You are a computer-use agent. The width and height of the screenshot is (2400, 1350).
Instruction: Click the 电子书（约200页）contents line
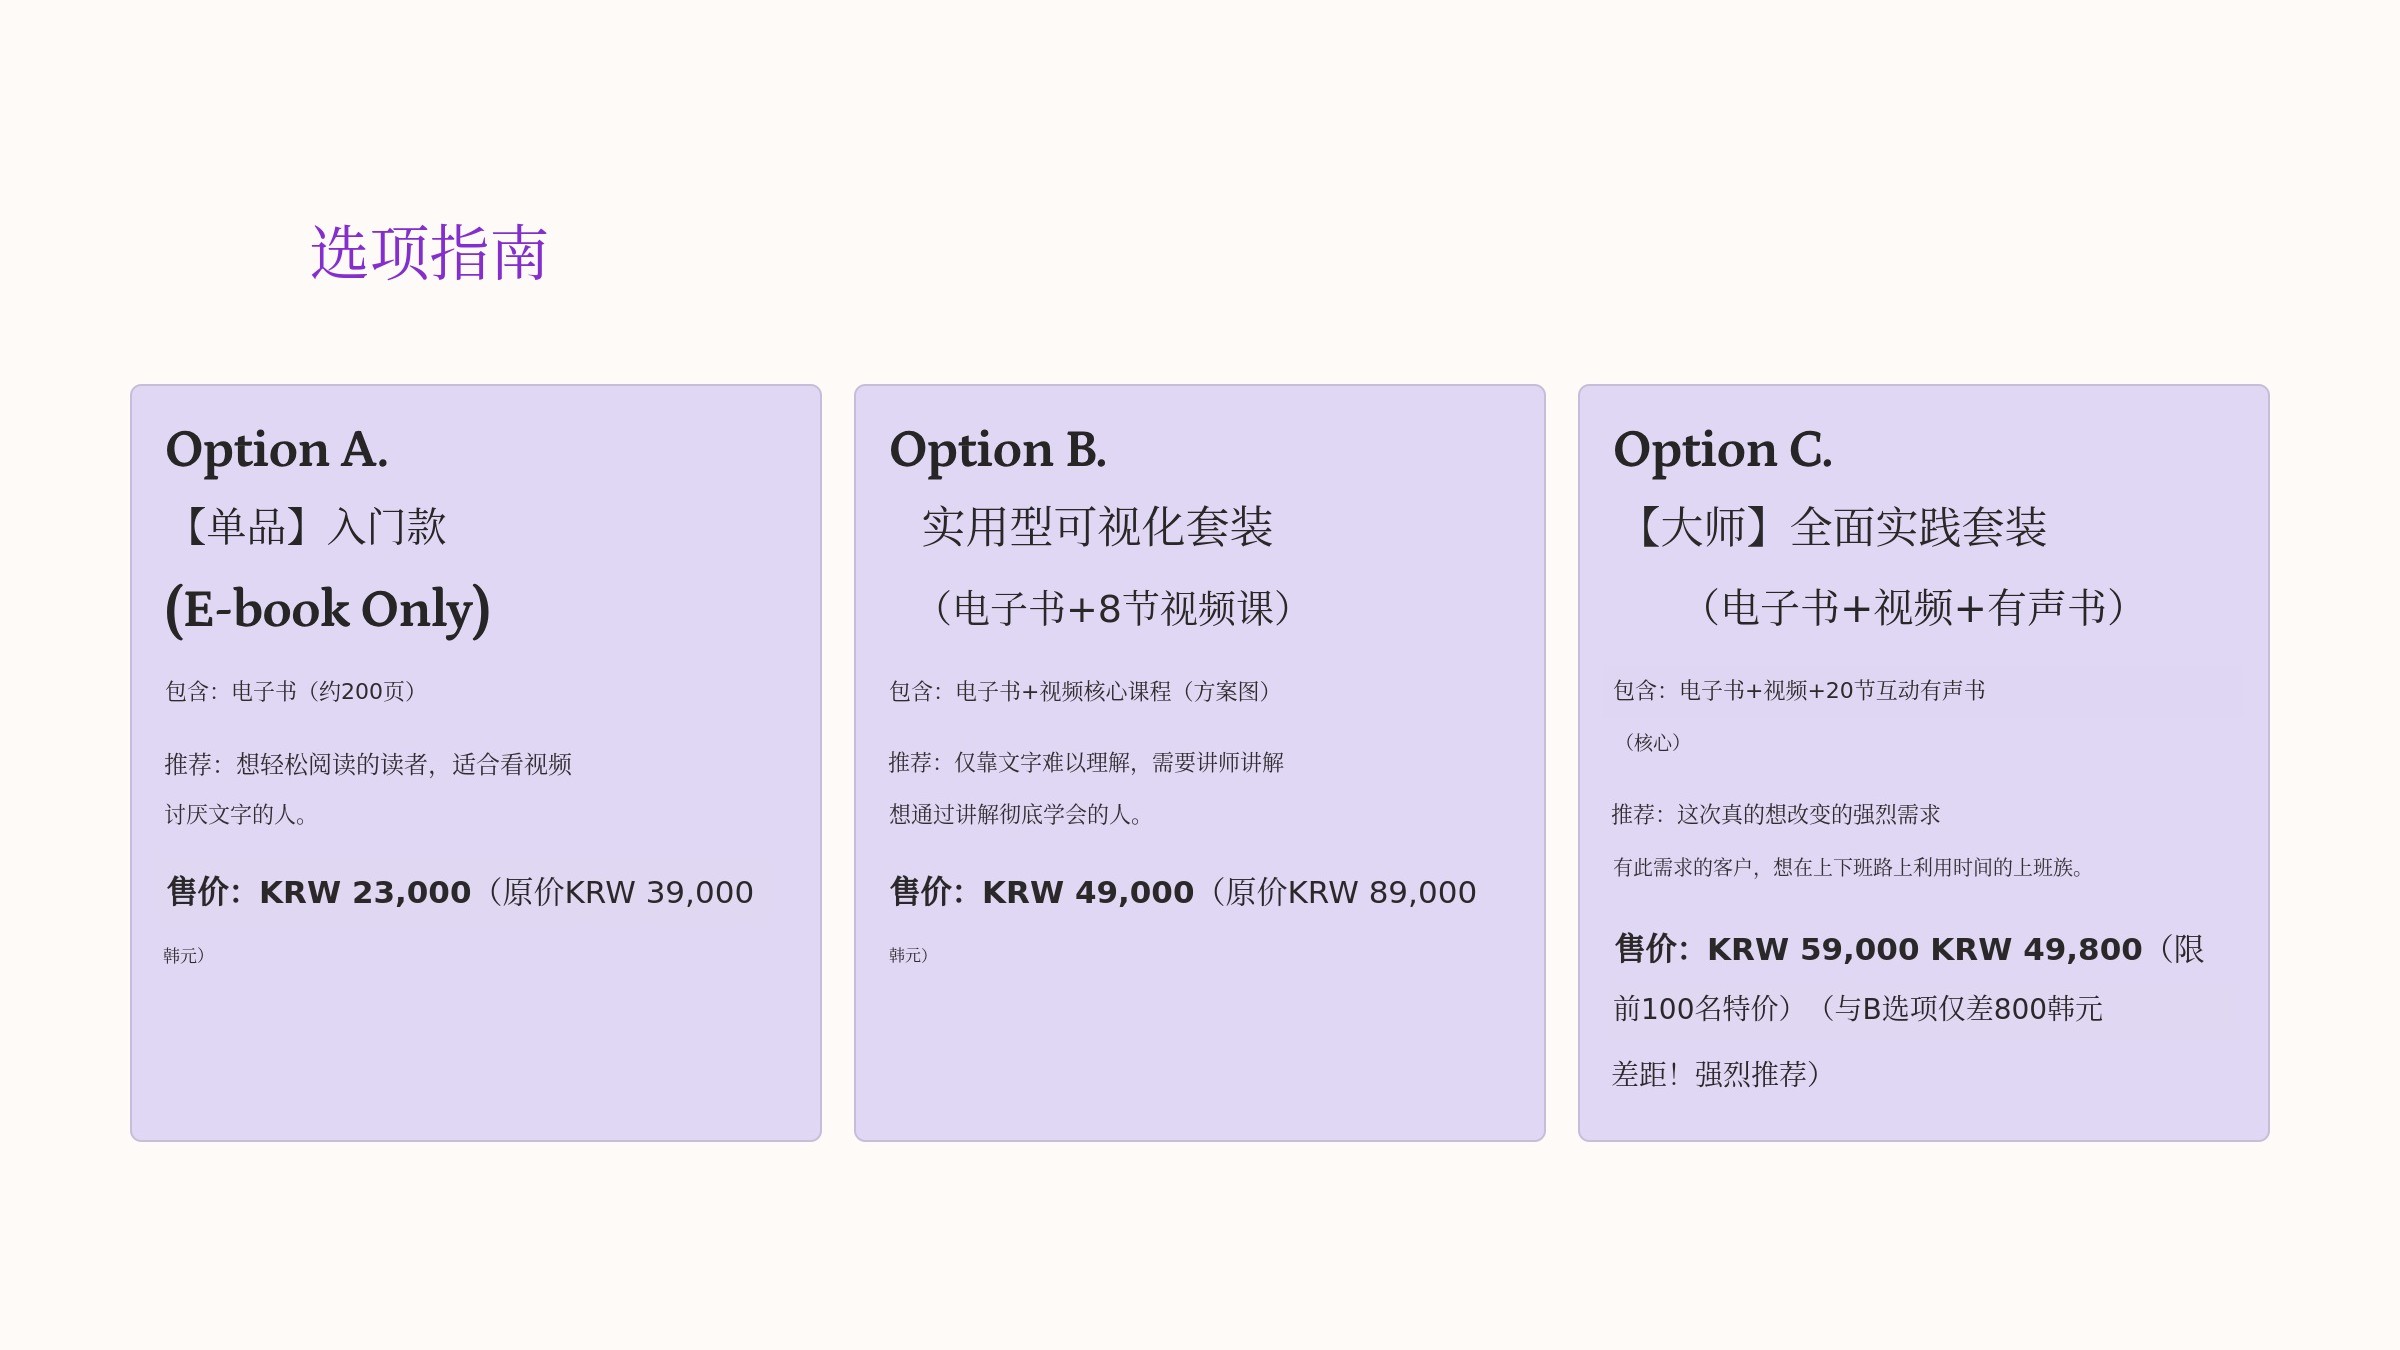click(x=291, y=691)
